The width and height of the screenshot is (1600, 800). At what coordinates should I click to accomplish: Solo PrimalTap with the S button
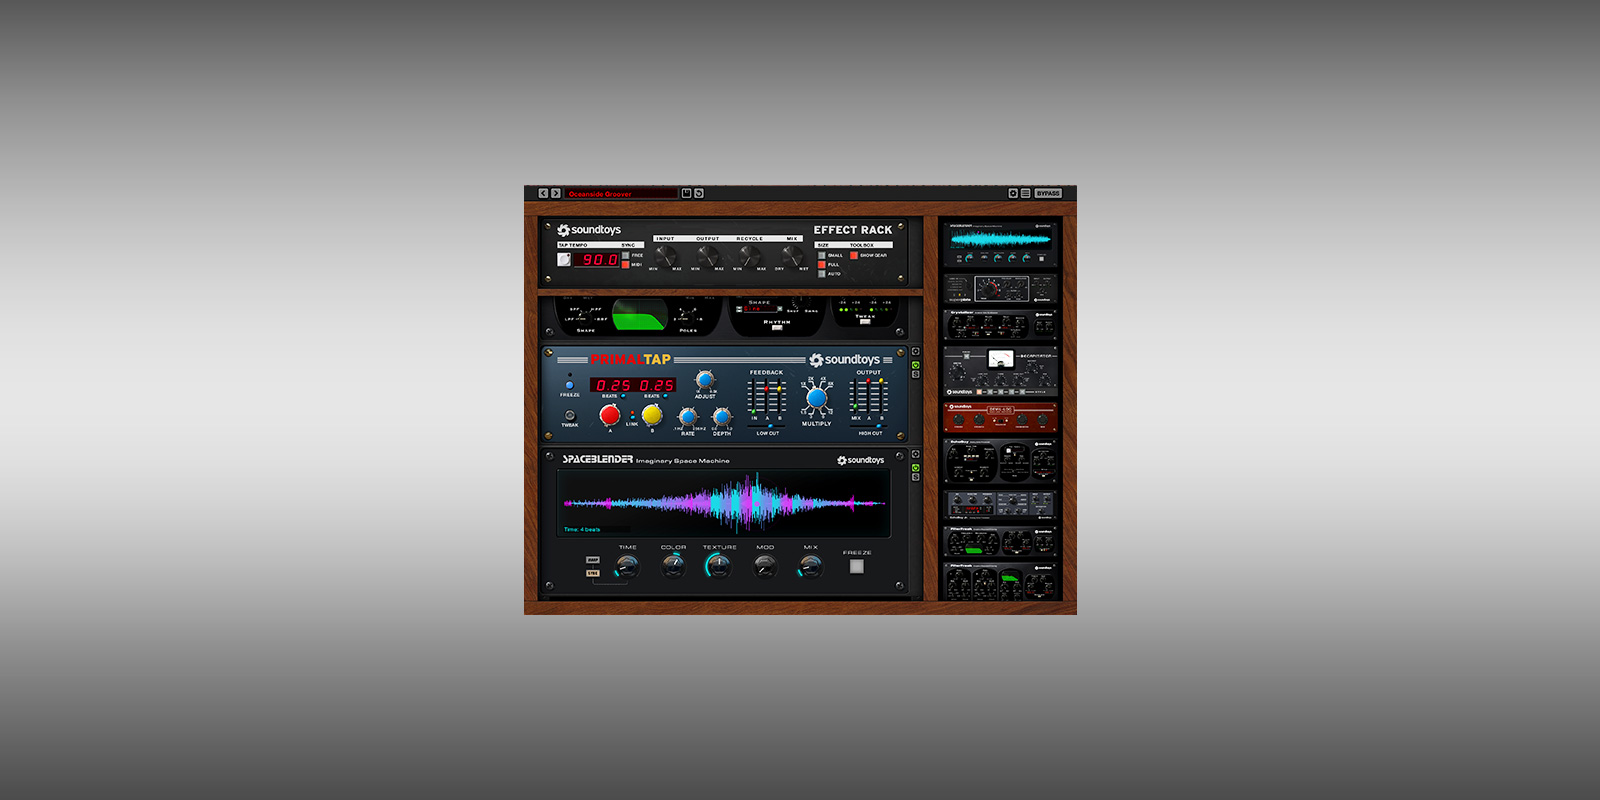(x=915, y=374)
